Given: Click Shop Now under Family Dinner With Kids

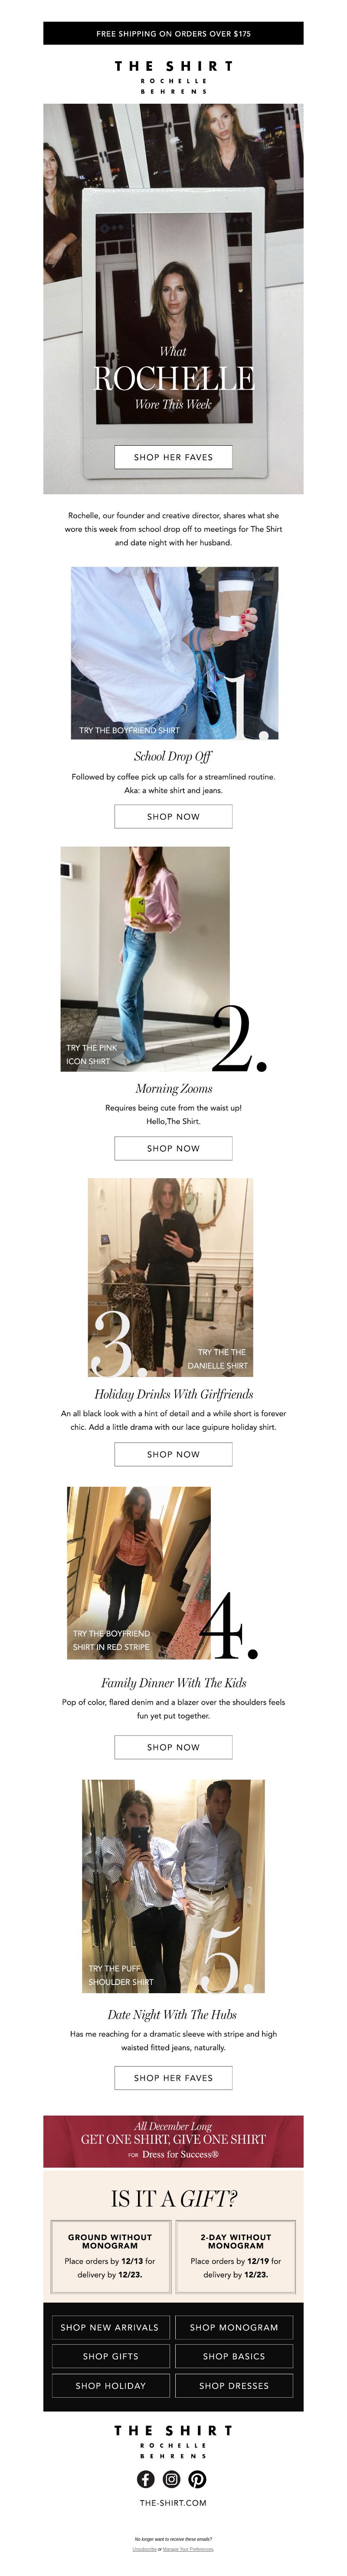Looking at the screenshot, I should 173,1747.
